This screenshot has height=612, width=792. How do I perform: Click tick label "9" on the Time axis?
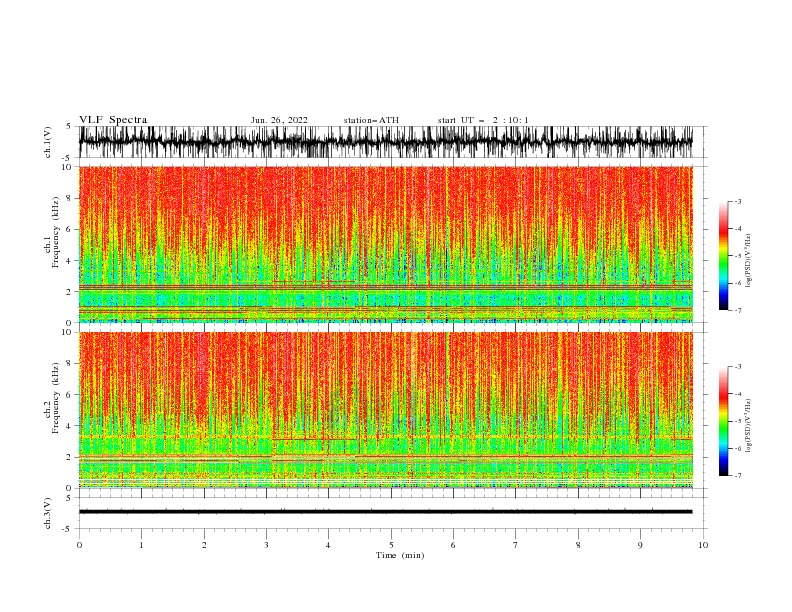(x=640, y=545)
